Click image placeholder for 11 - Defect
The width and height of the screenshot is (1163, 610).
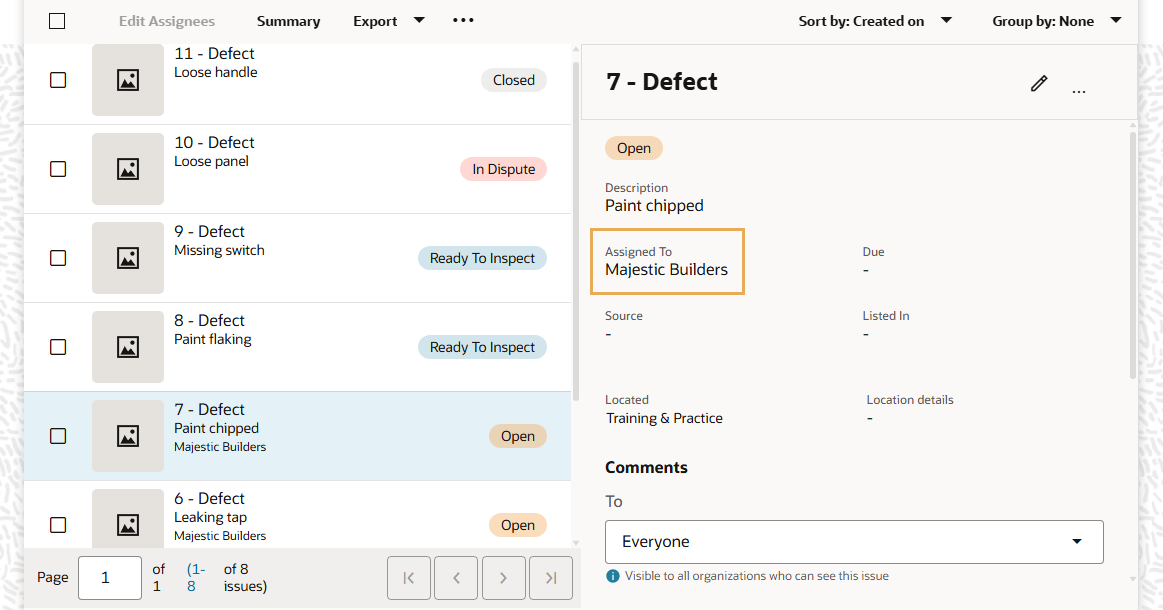(128, 80)
